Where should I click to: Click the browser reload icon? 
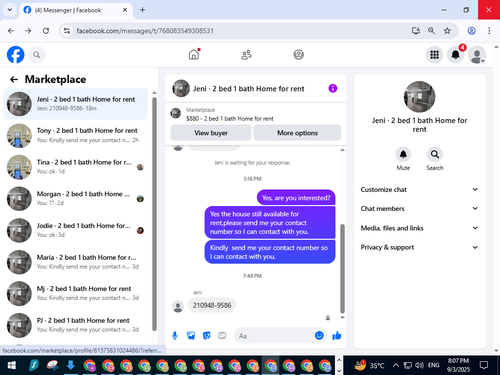click(46, 31)
